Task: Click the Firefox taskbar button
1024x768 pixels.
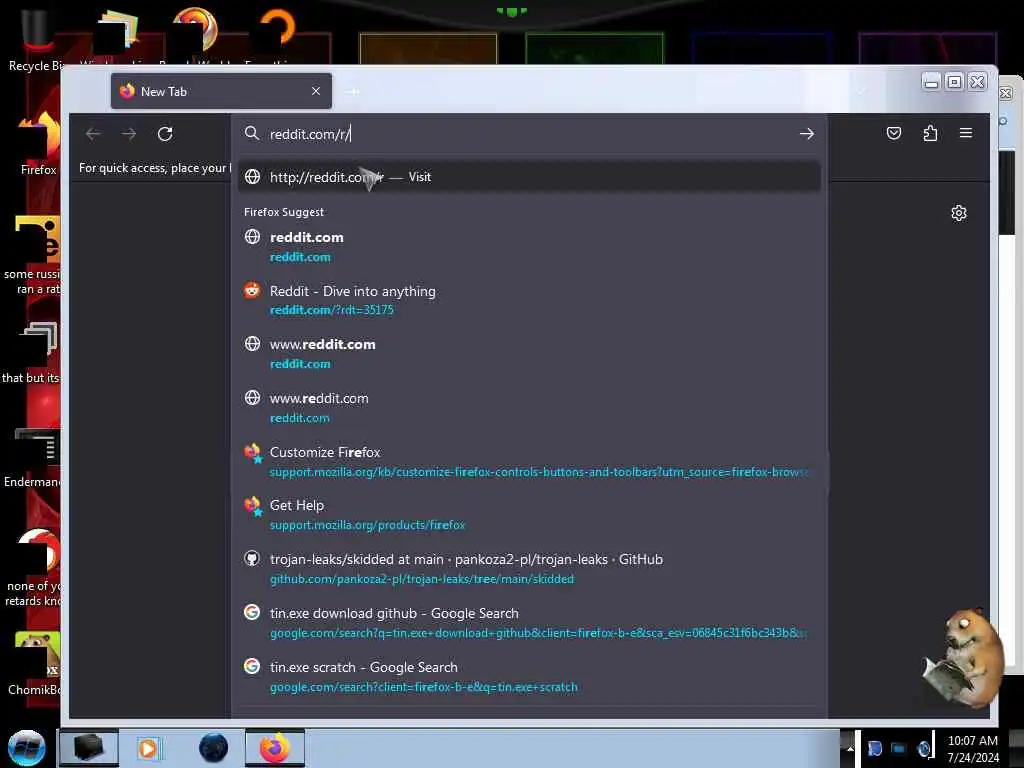Action: 275,748
